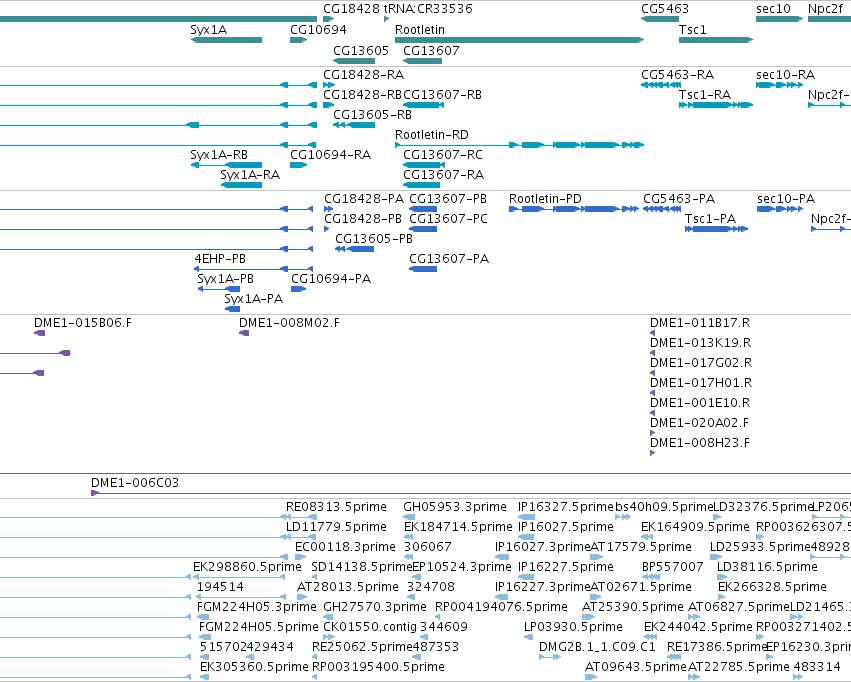Viewport: 851px width, 682px height.
Task: Select the Syx1A gene label
Action: coord(208,30)
